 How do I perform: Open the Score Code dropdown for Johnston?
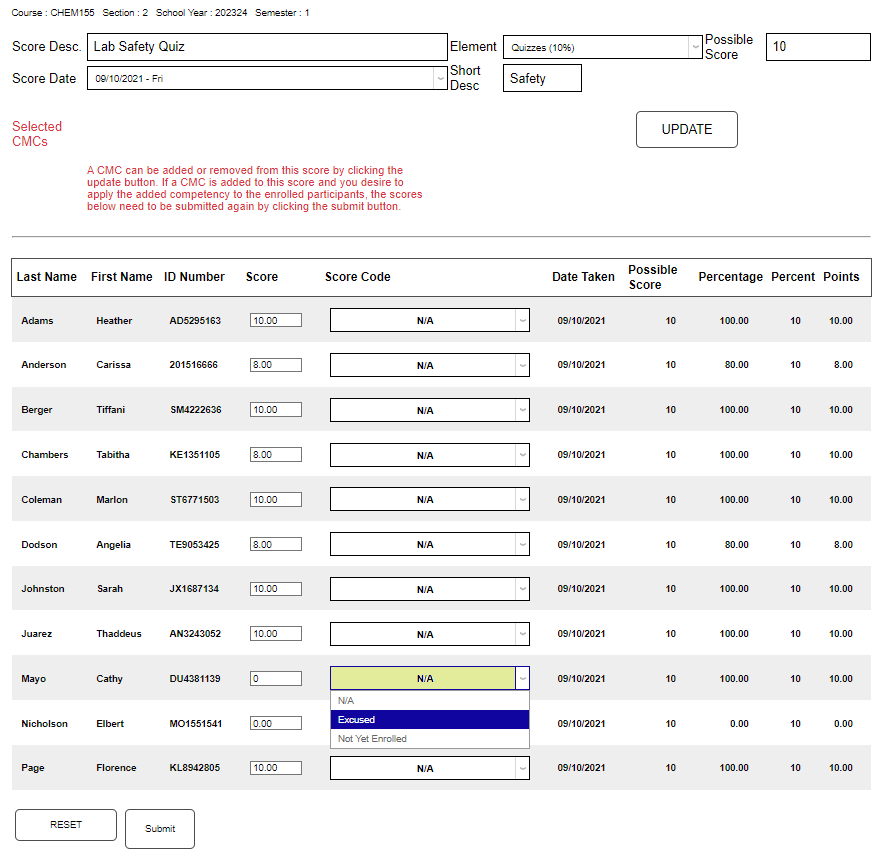(x=429, y=588)
